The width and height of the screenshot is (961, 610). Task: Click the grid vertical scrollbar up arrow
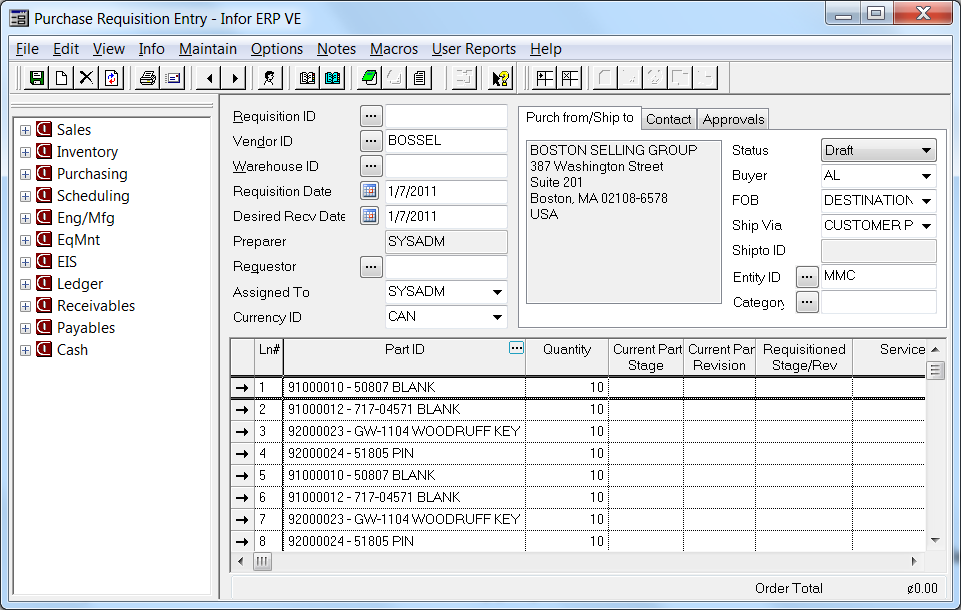pos(935,349)
